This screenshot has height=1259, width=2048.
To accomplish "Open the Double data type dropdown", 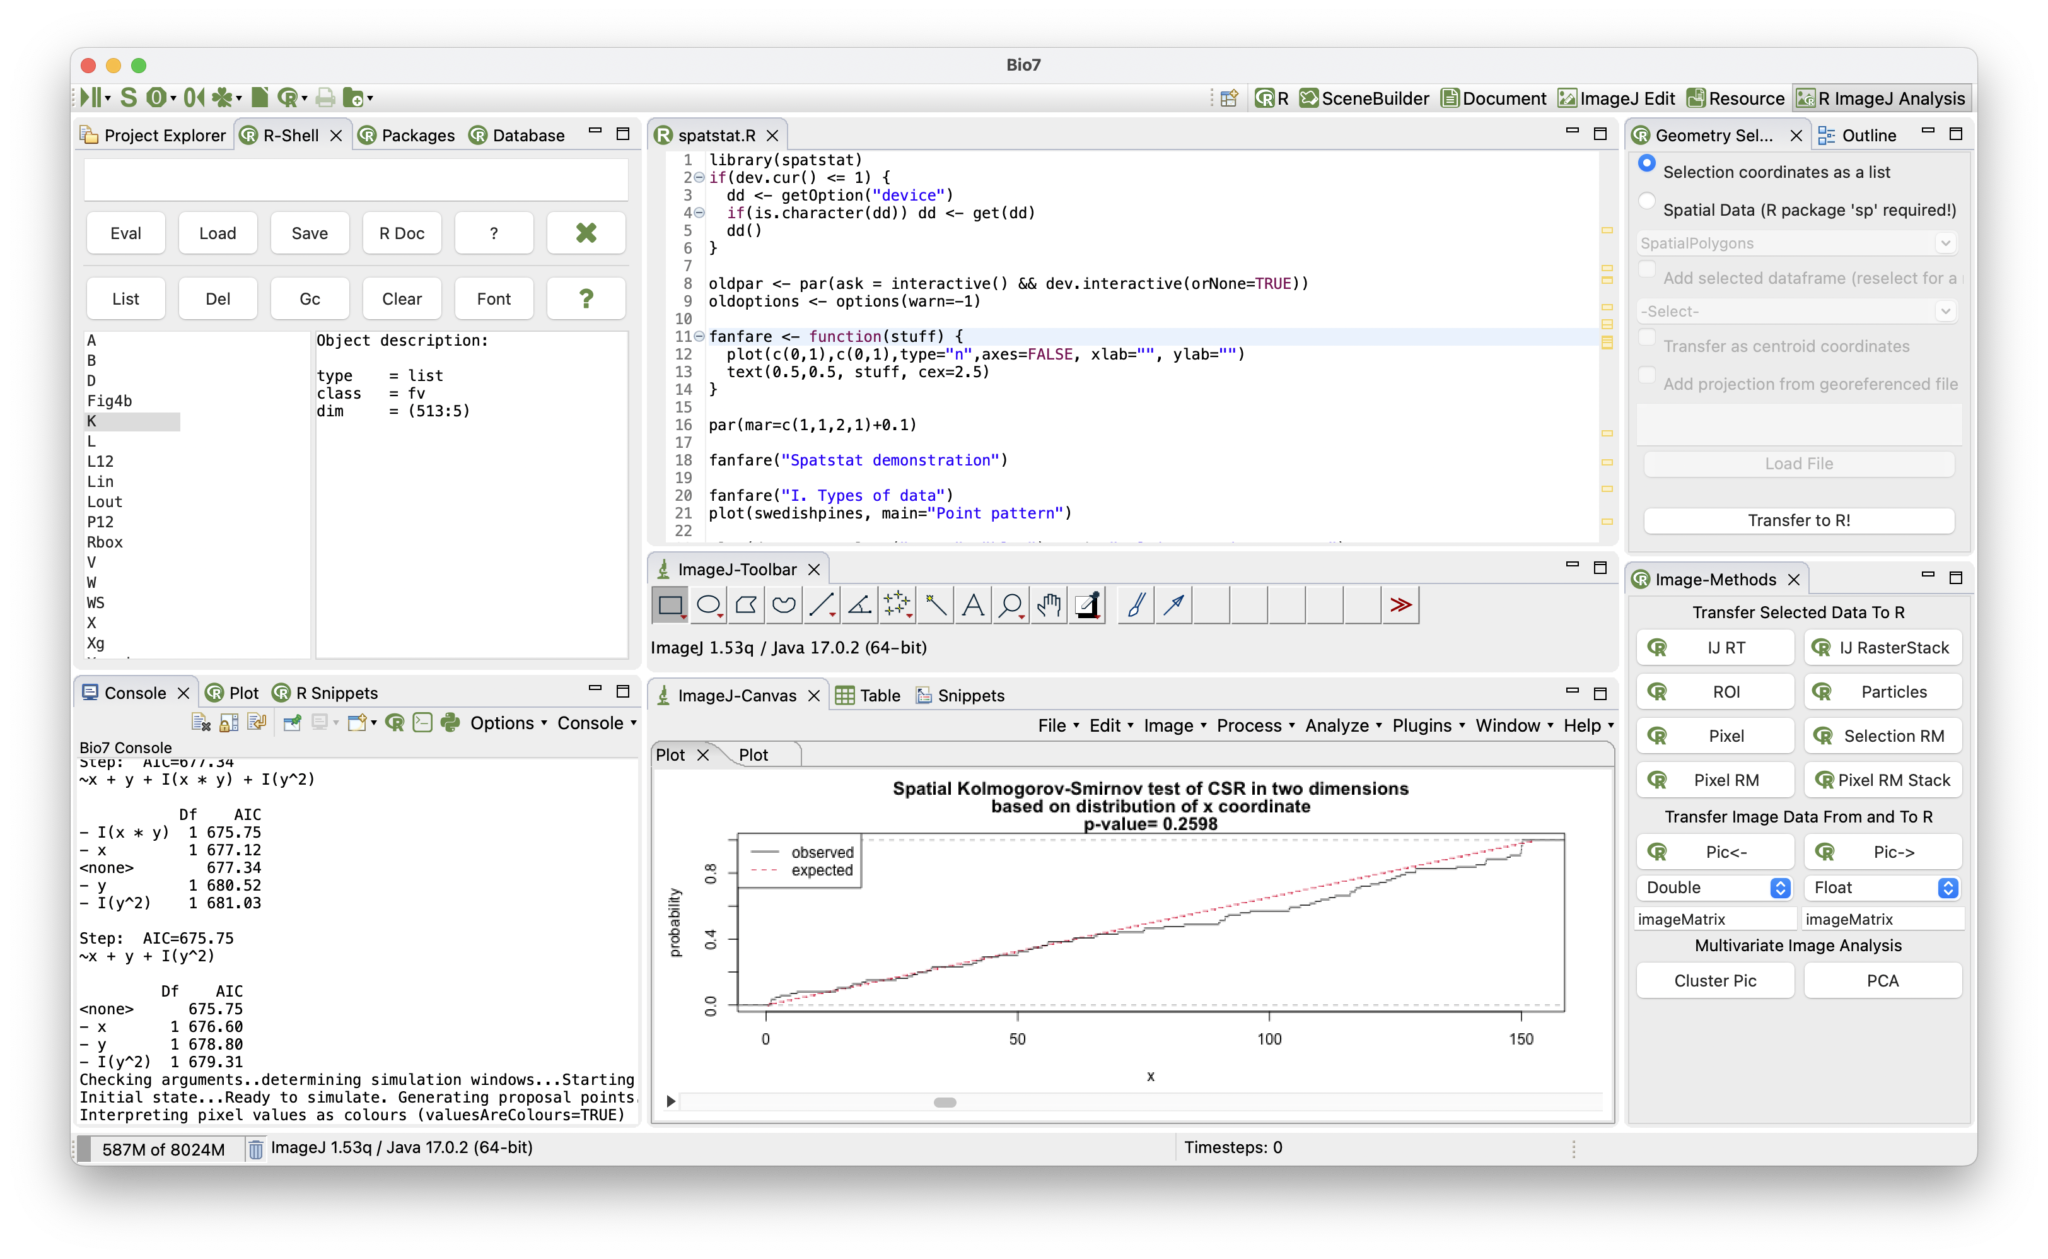I will [1717, 888].
